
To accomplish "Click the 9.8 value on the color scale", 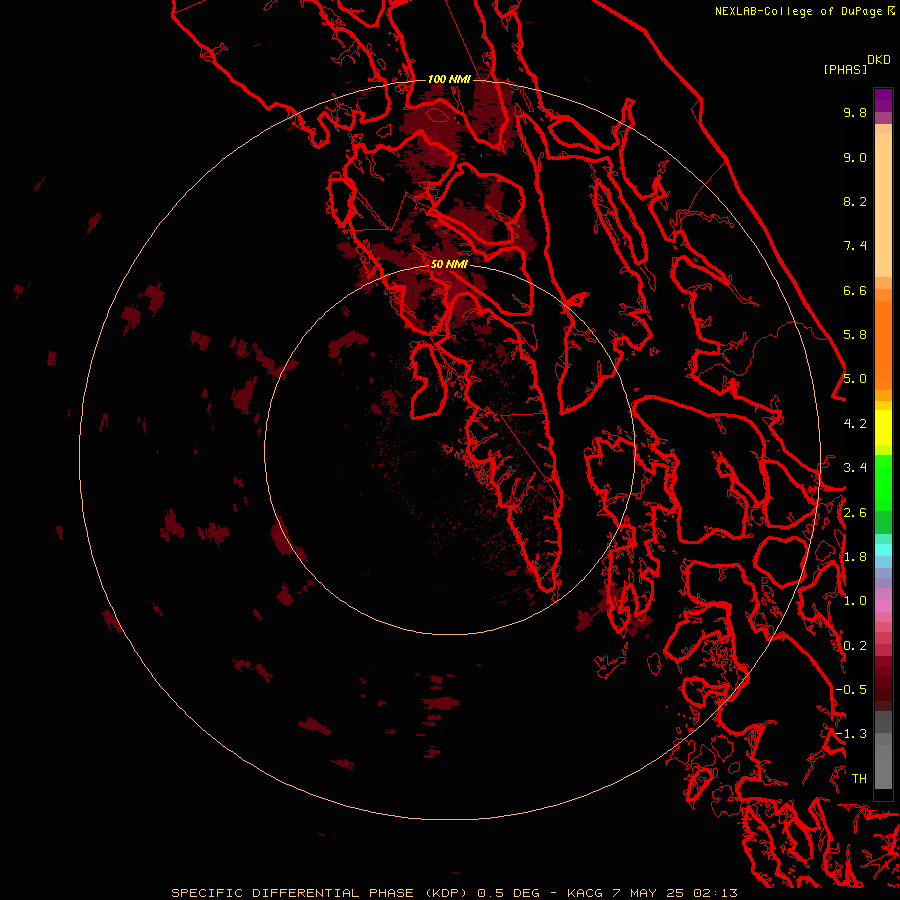I will click(855, 112).
